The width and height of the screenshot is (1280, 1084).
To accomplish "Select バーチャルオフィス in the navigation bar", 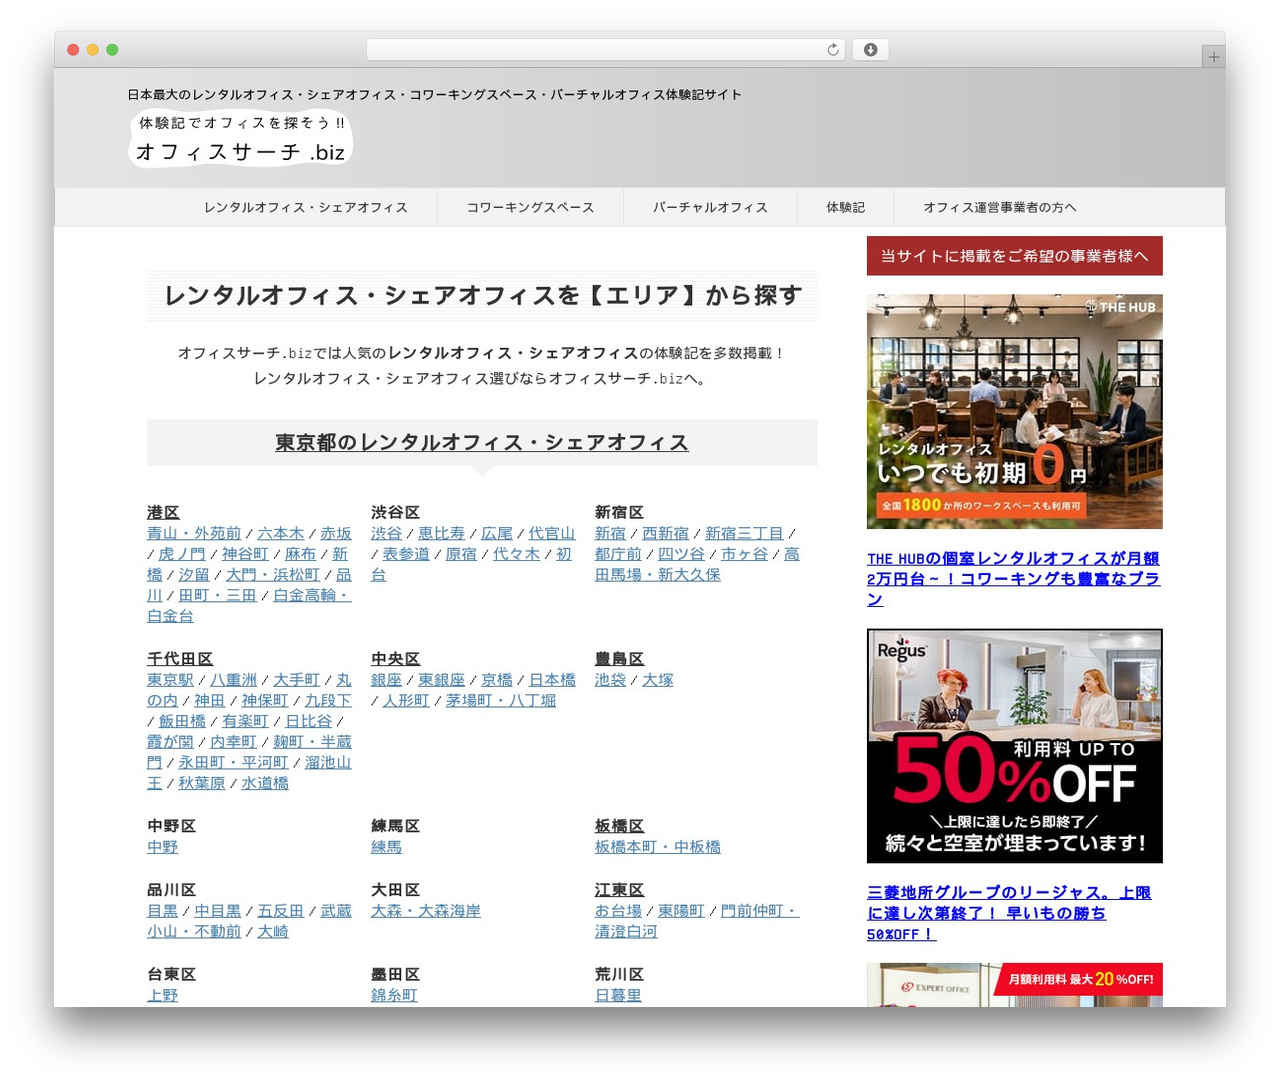I will pos(710,207).
